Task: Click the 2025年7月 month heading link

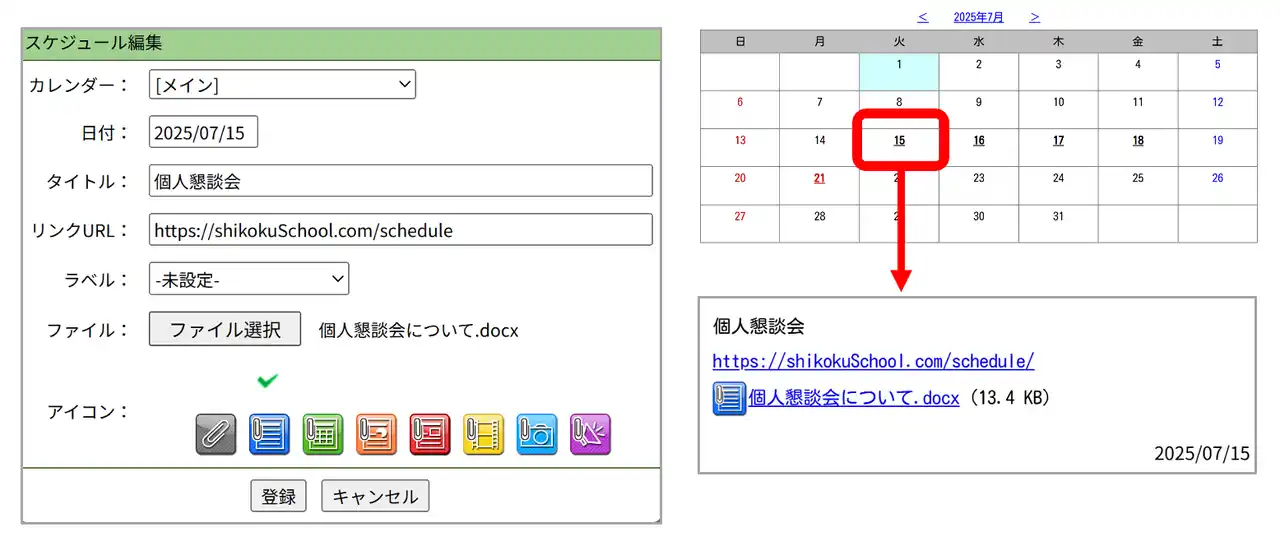Action: point(978,17)
